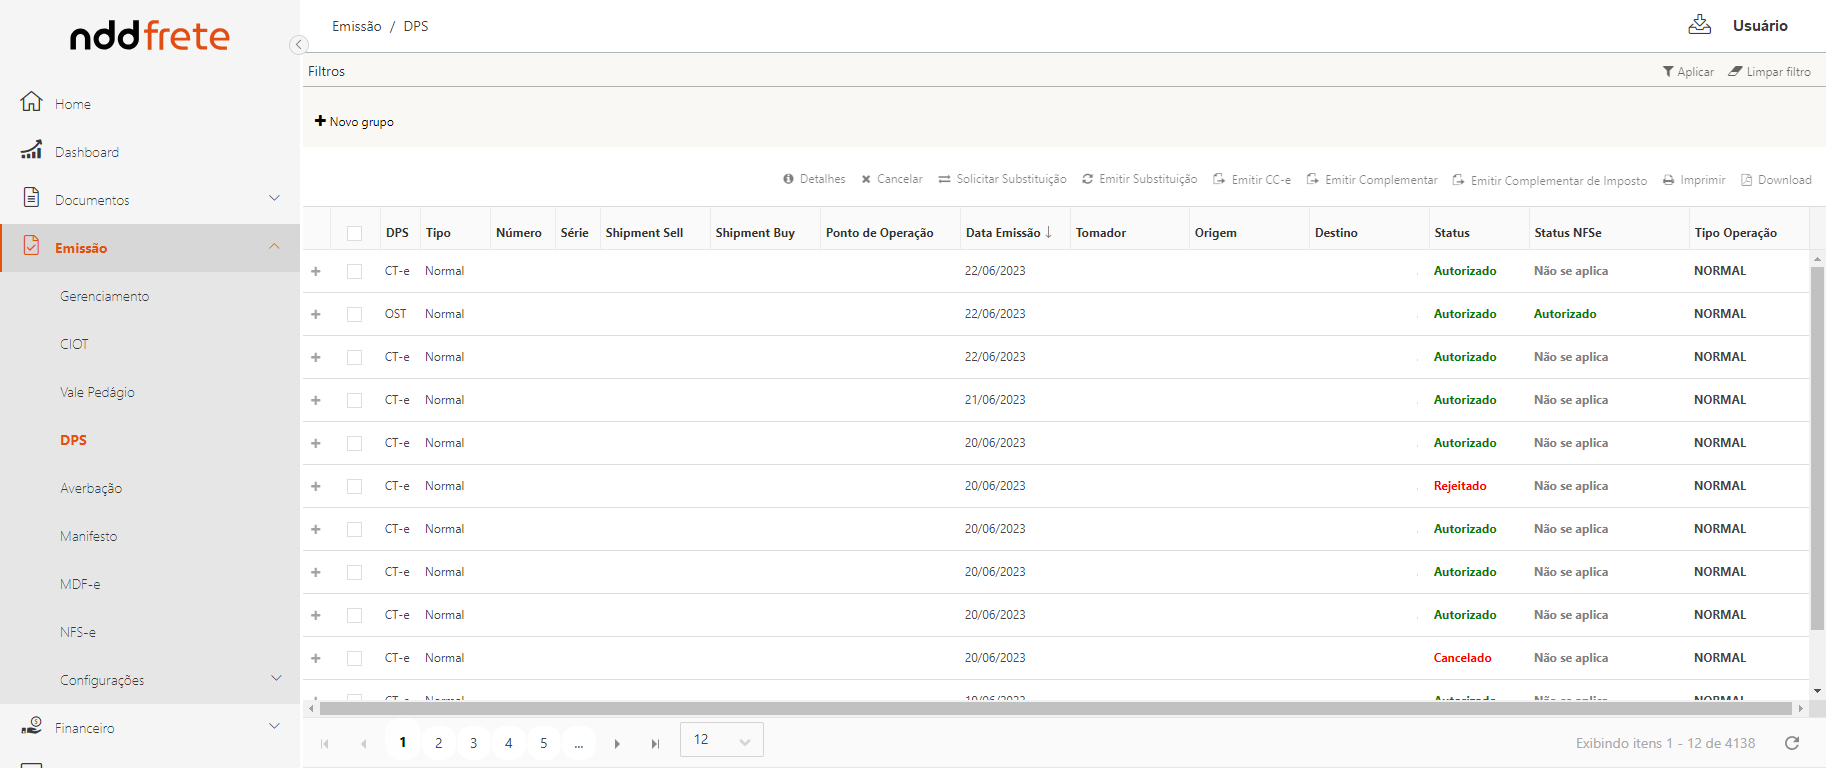Click the Detalhes info icon
The image size is (1826, 768).
tap(788, 179)
